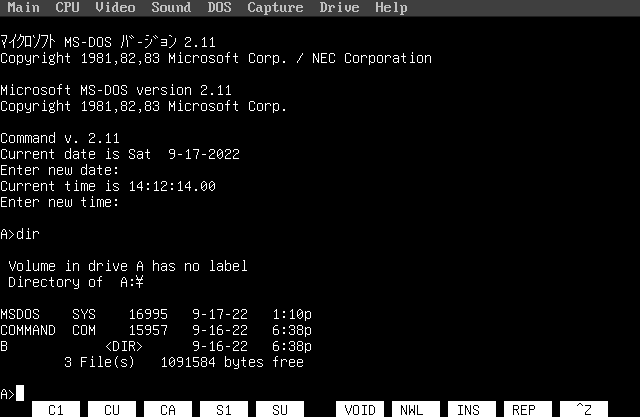Click the 9-17-22 date of MSDOS

point(220,314)
